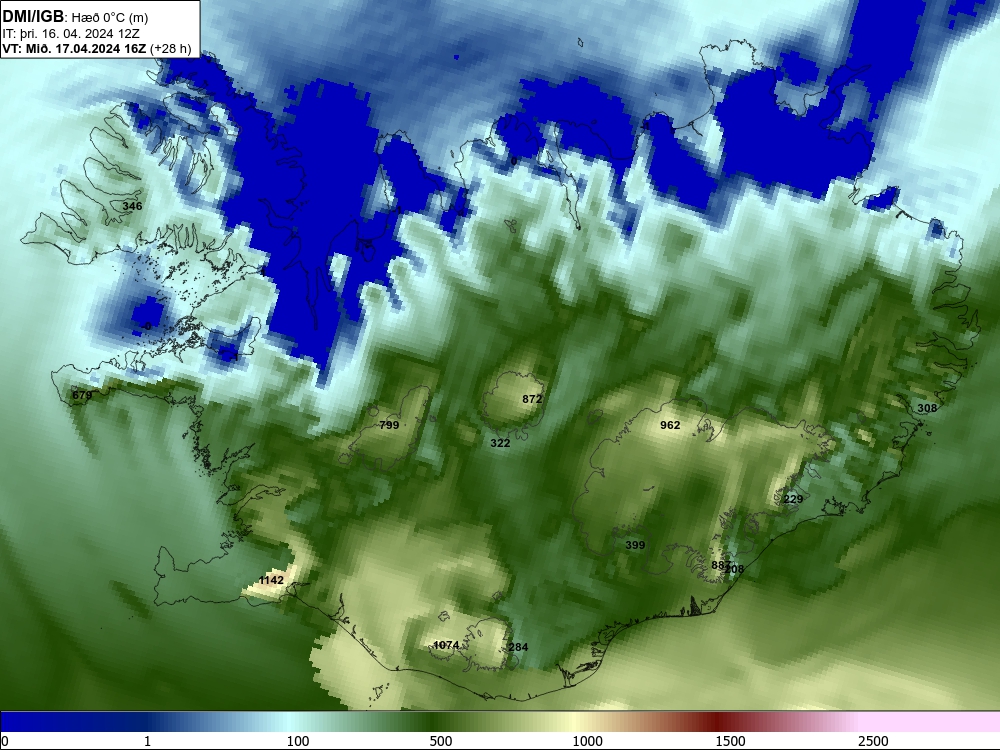Click the initial time 'IT: þri. 16. 04. 2024 12Z'

[x=71, y=34]
